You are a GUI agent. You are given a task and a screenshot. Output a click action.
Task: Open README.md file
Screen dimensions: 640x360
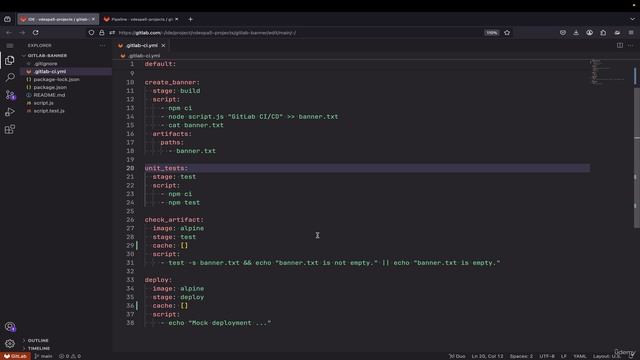point(49,95)
